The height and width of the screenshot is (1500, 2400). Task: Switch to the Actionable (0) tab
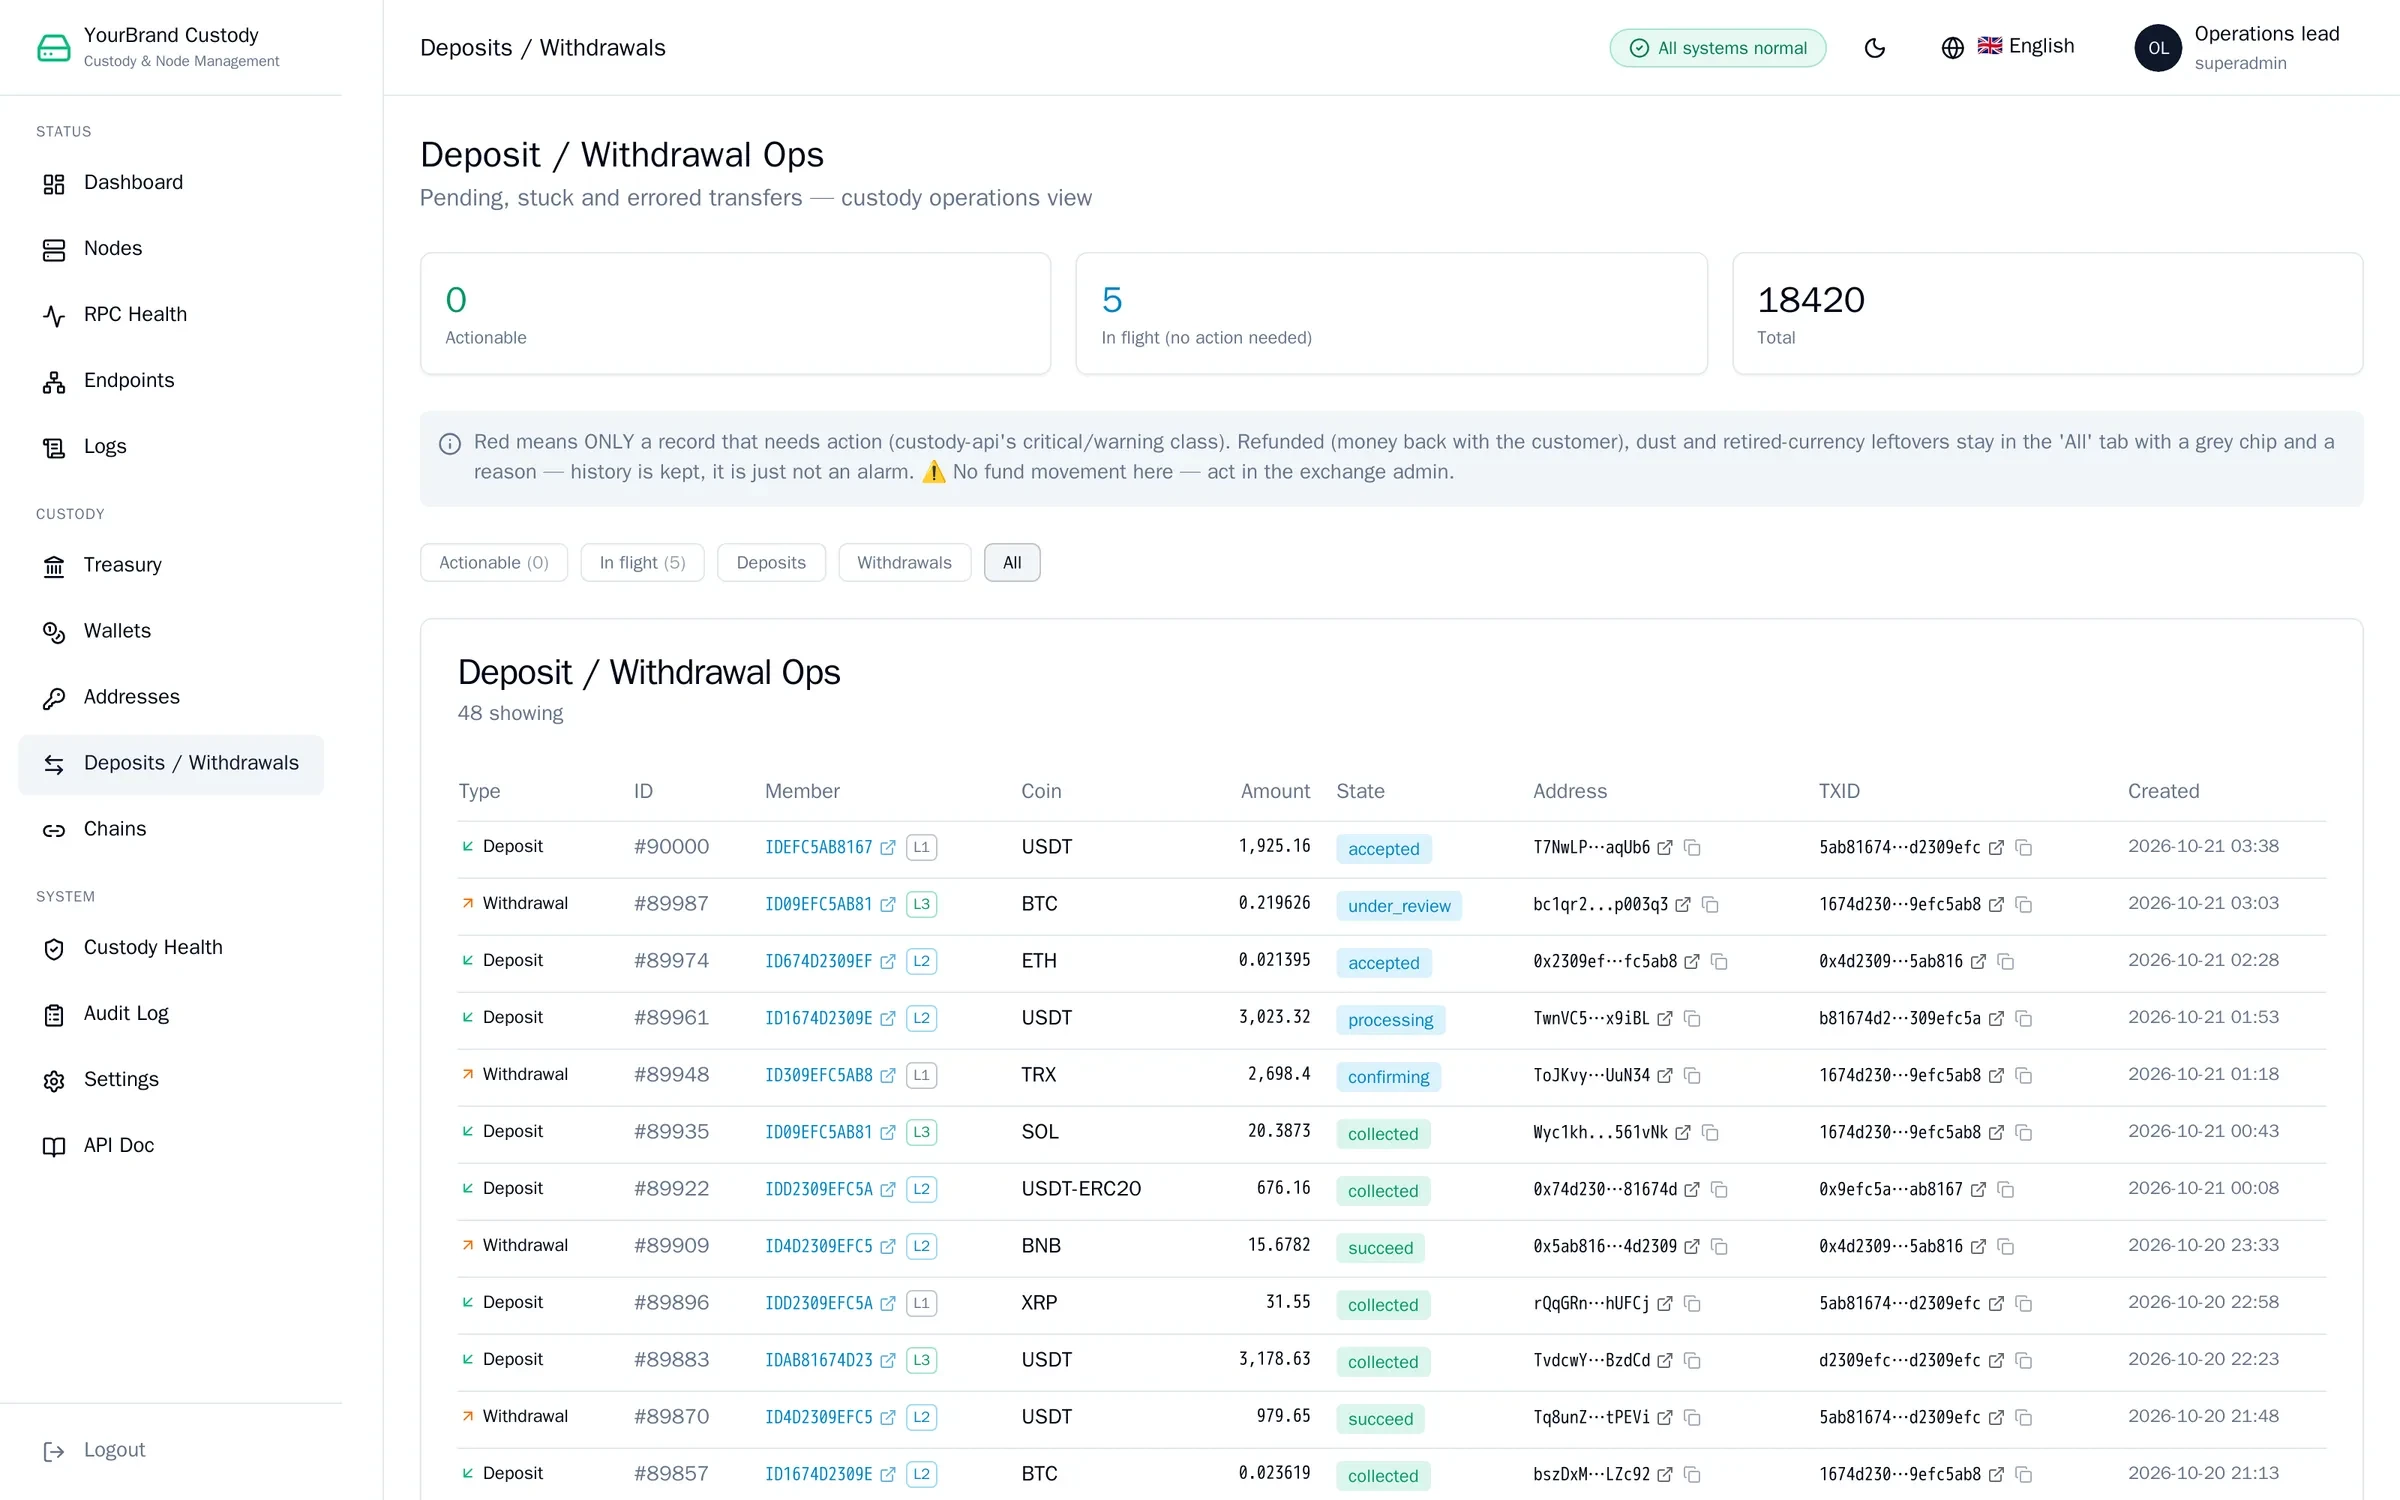[494, 563]
